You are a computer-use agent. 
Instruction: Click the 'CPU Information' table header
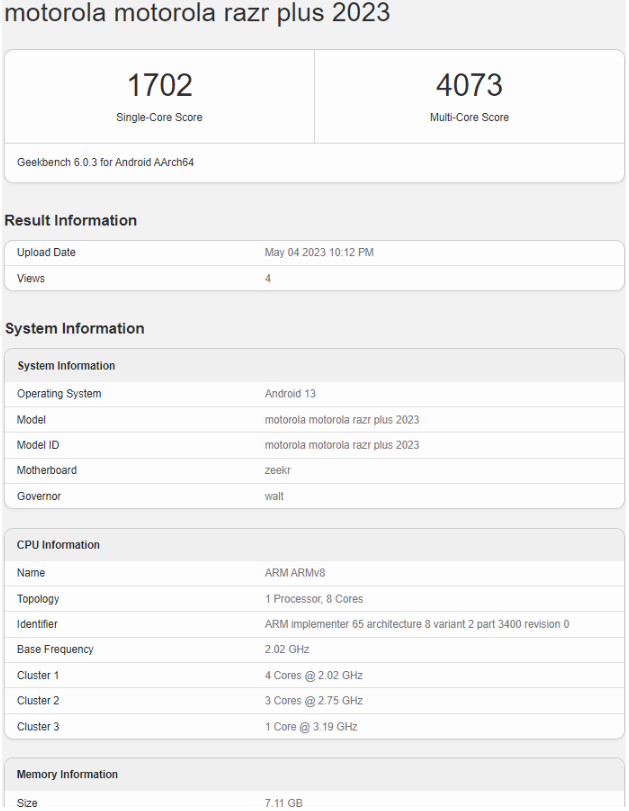58,545
